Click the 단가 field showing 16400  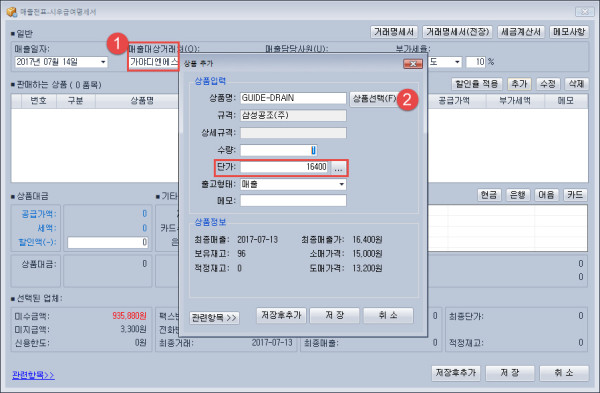[x=284, y=167]
